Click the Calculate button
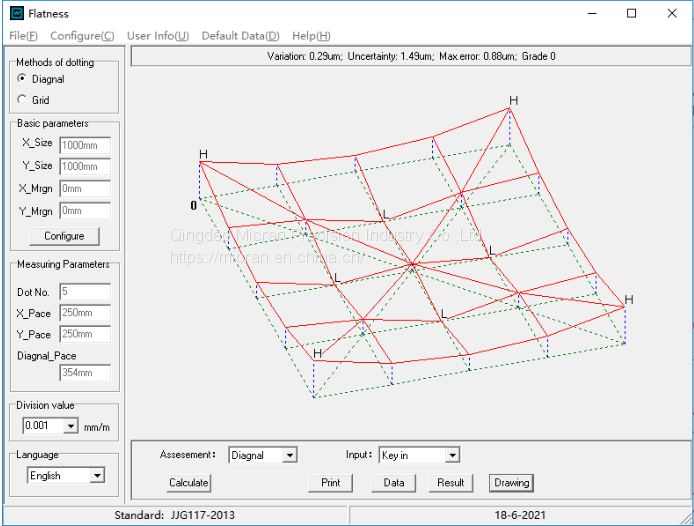 point(188,483)
